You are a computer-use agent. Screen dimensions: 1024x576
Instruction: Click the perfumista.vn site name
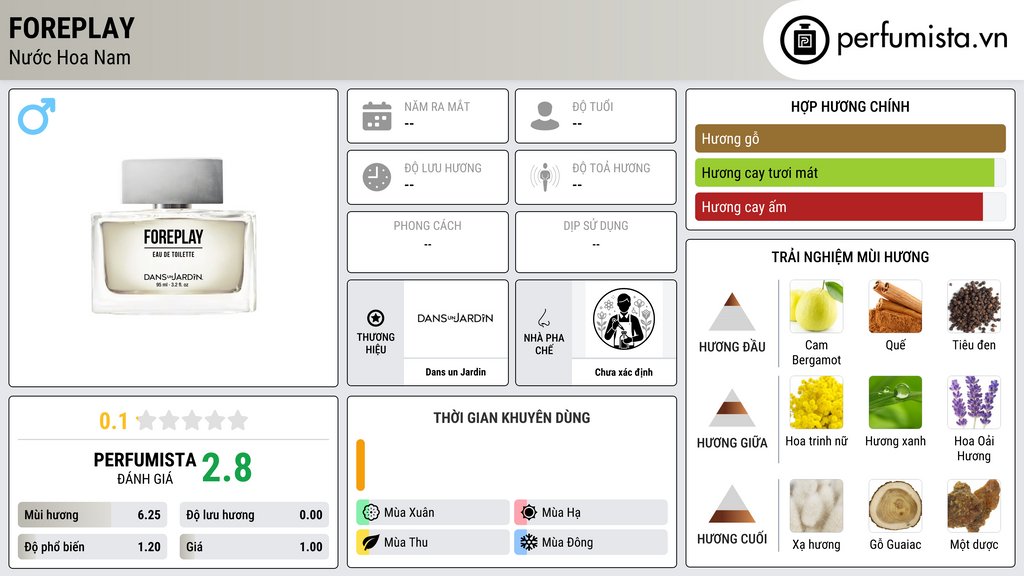pos(922,38)
